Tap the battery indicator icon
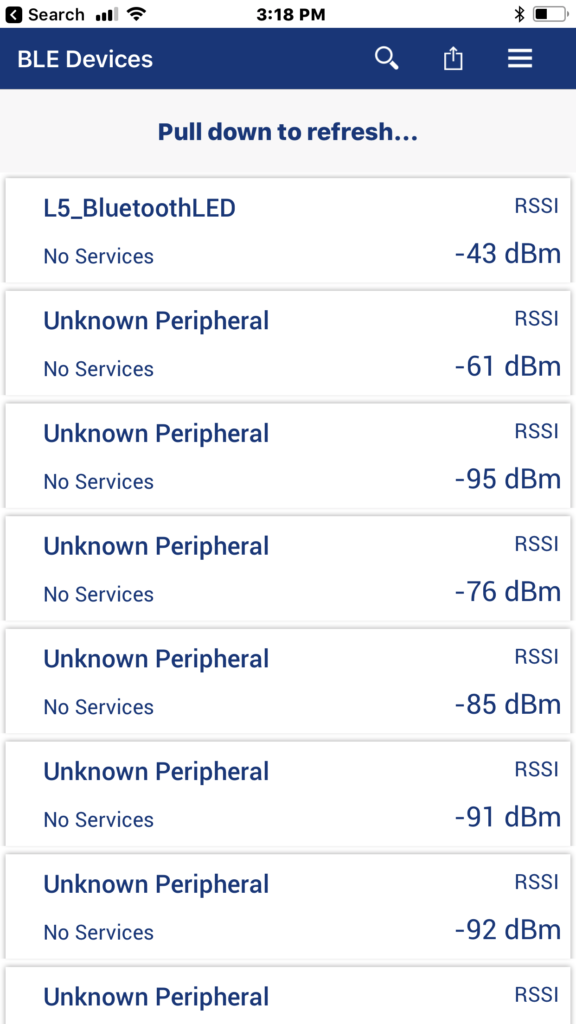Viewport: 576px width, 1024px height. coord(549,14)
